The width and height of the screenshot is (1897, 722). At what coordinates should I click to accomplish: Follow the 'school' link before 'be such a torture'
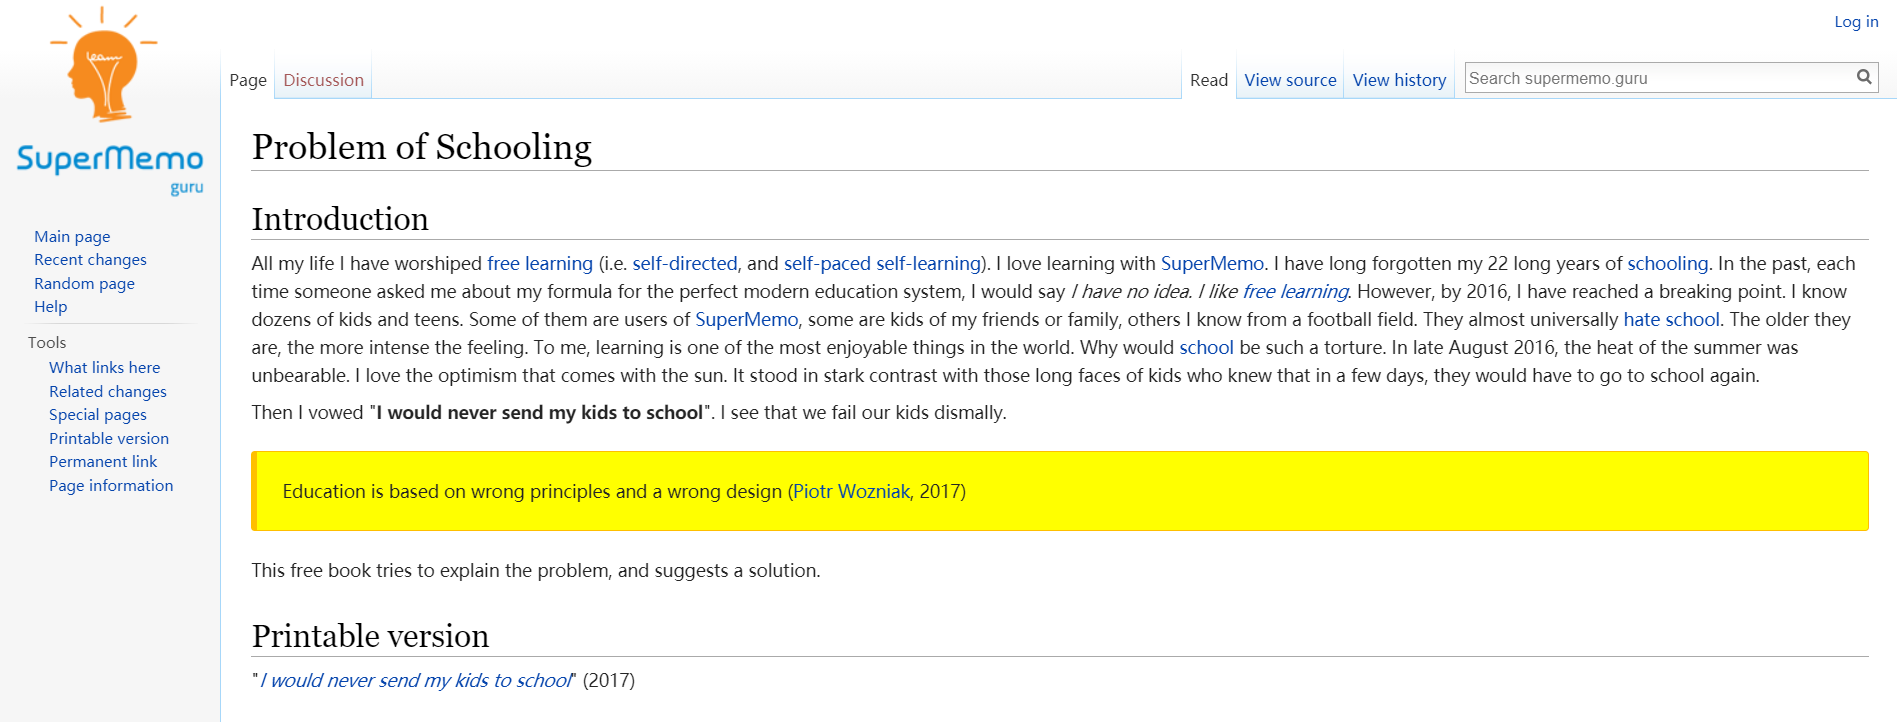[1206, 347]
